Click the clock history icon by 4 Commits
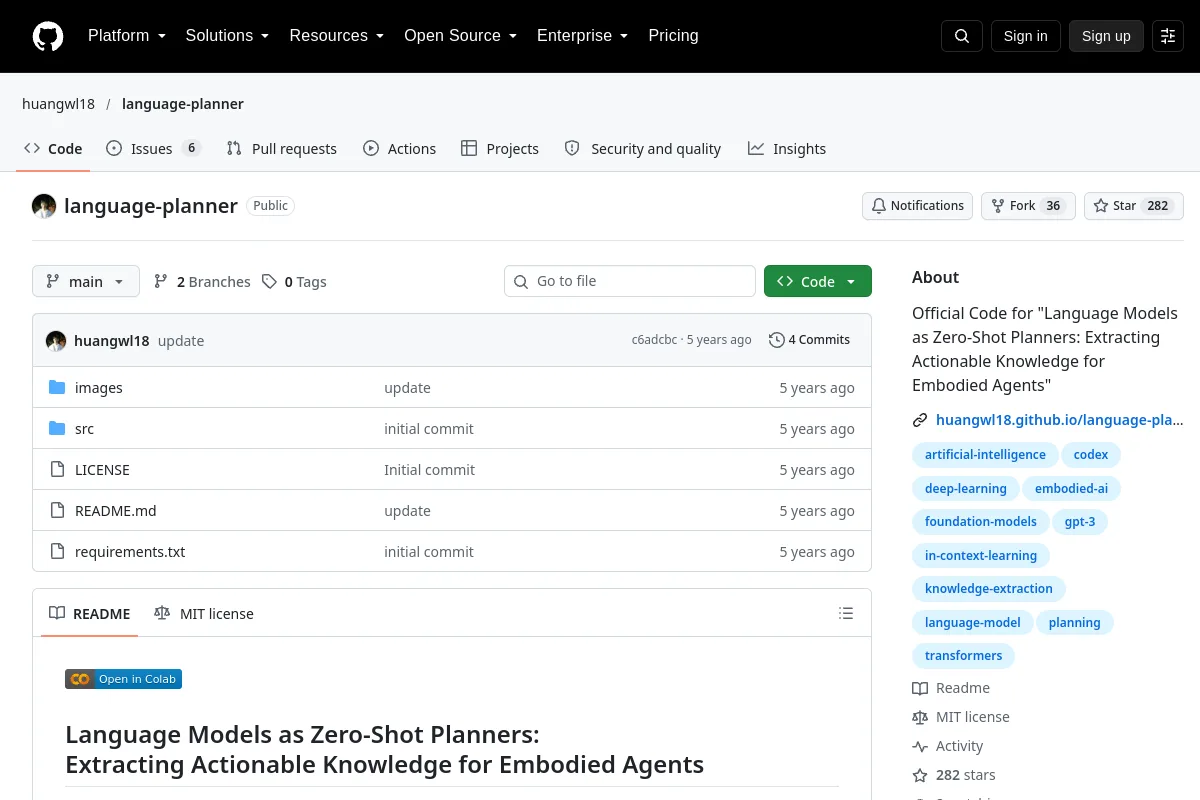The width and height of the screenshot is (1200, 800). pyautogui.click(x=776, y=340)
